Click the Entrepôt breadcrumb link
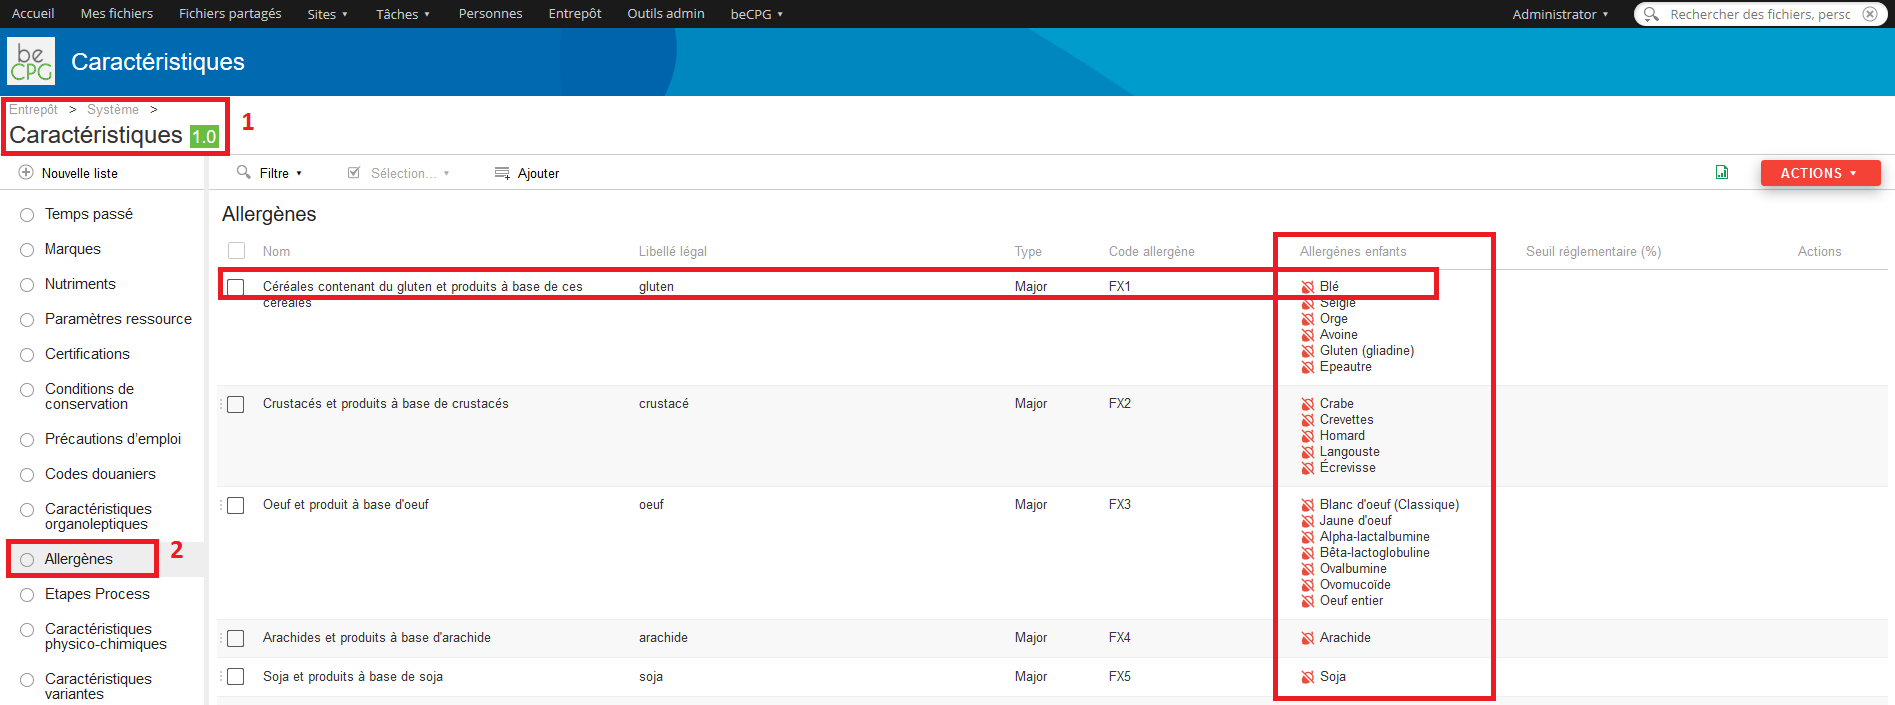The height and width of the screenshot is (705, 1895). [x=34, y=109]
